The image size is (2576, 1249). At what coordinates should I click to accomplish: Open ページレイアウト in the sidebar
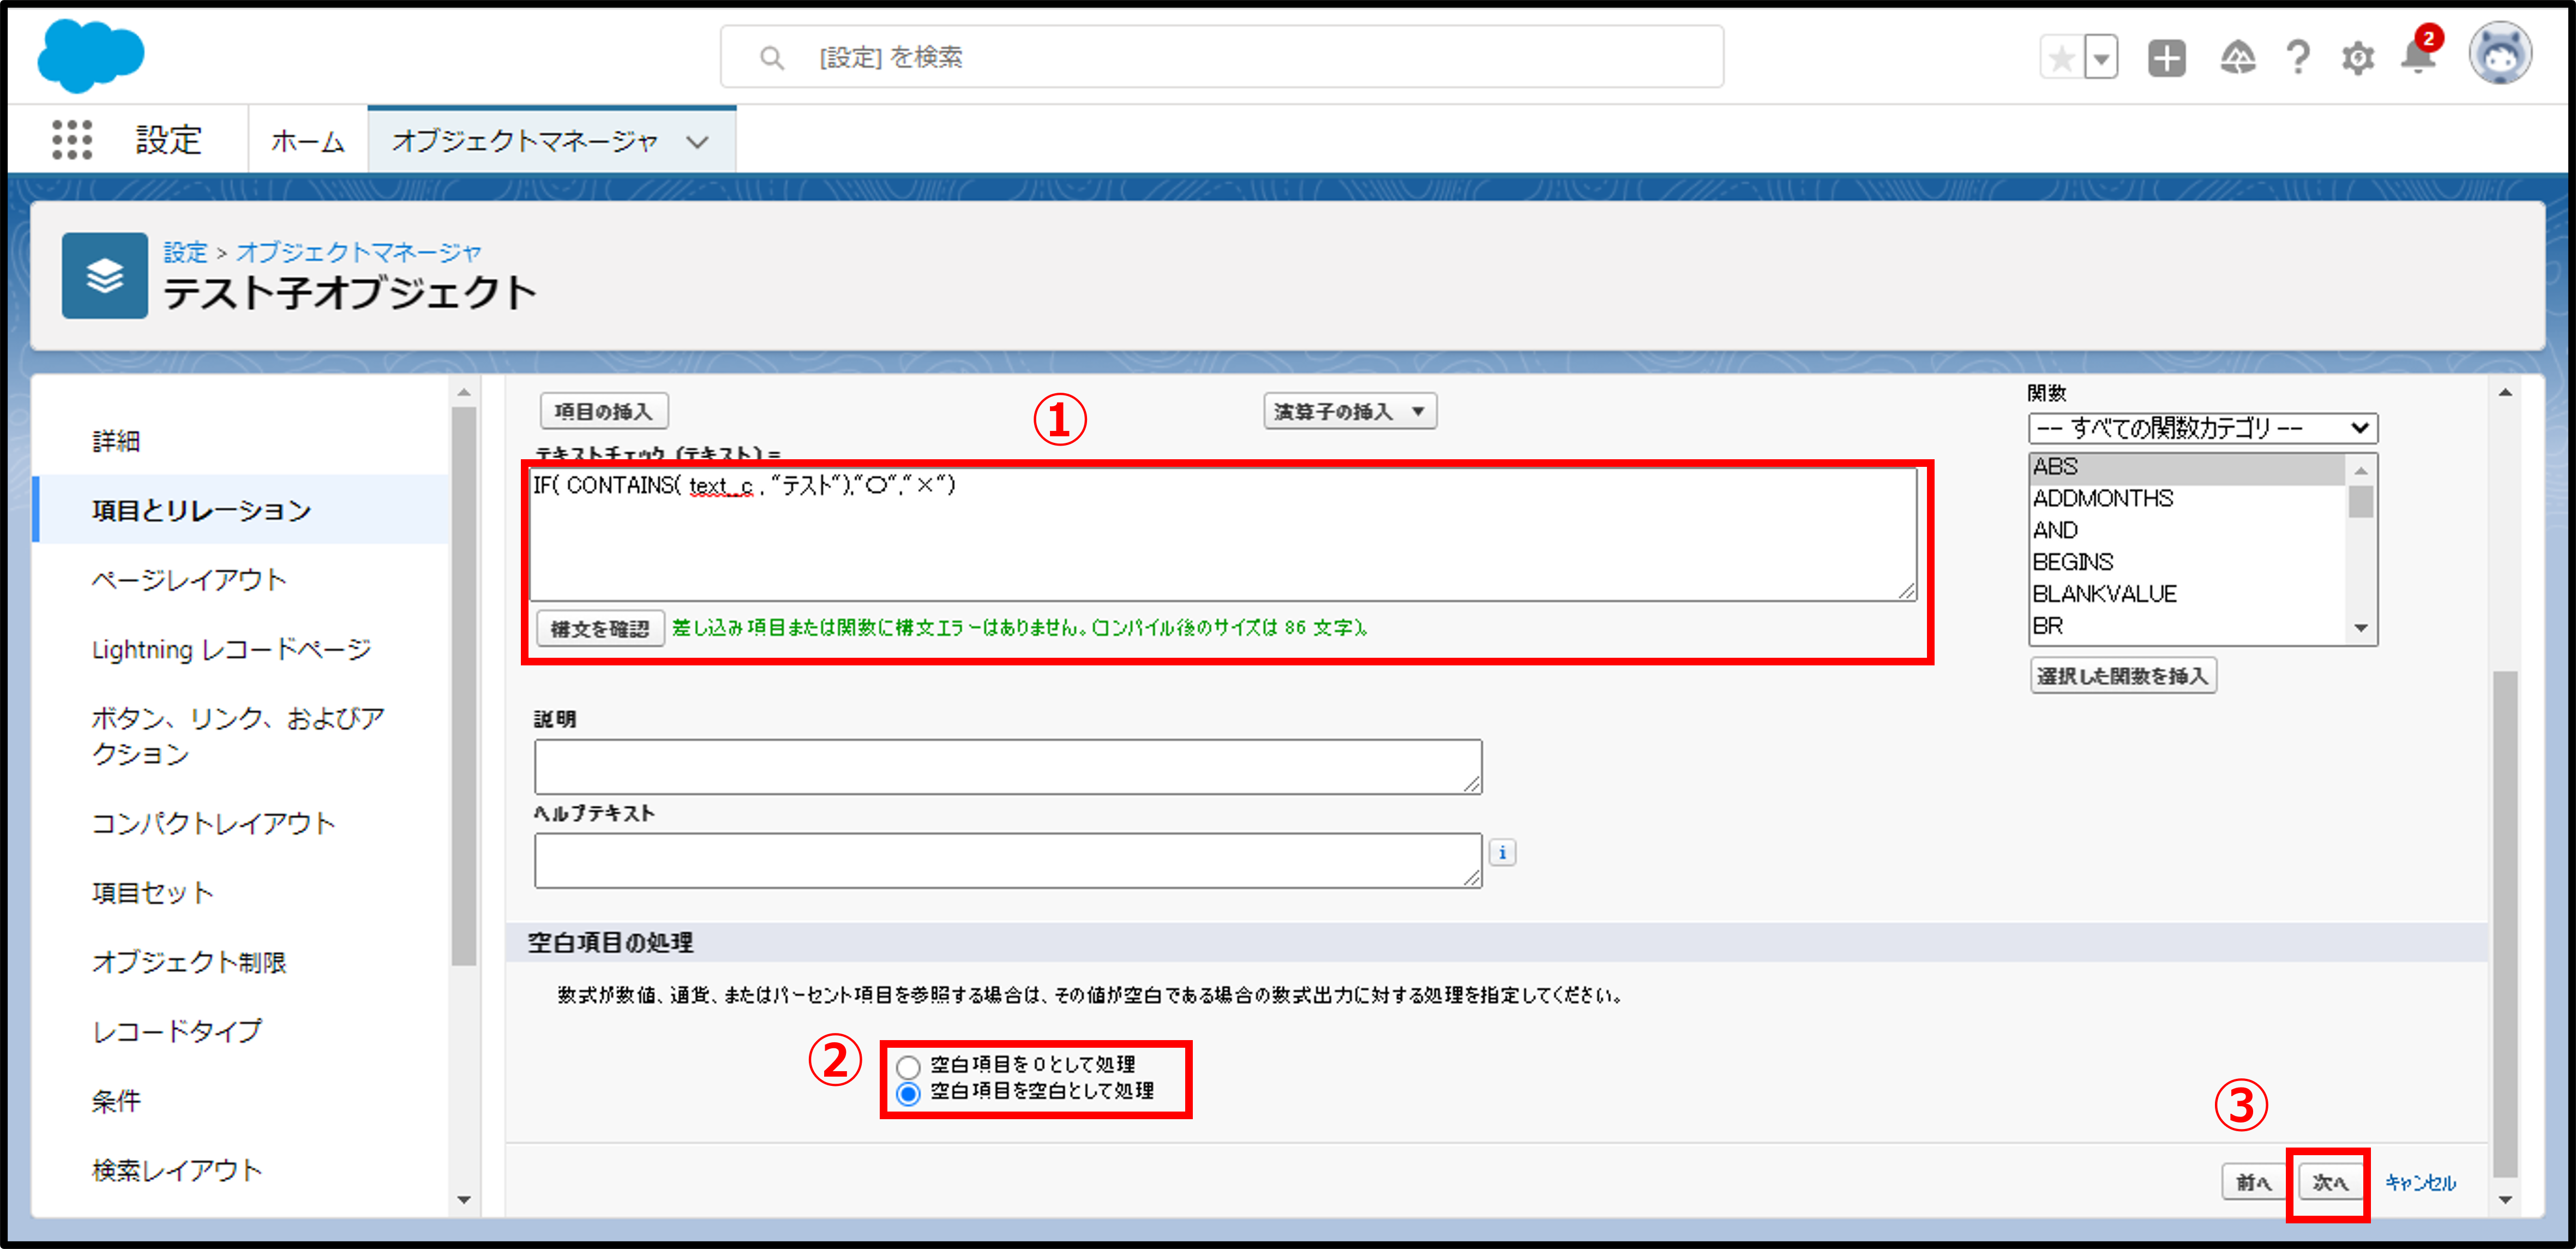click(x=189, y=580)
